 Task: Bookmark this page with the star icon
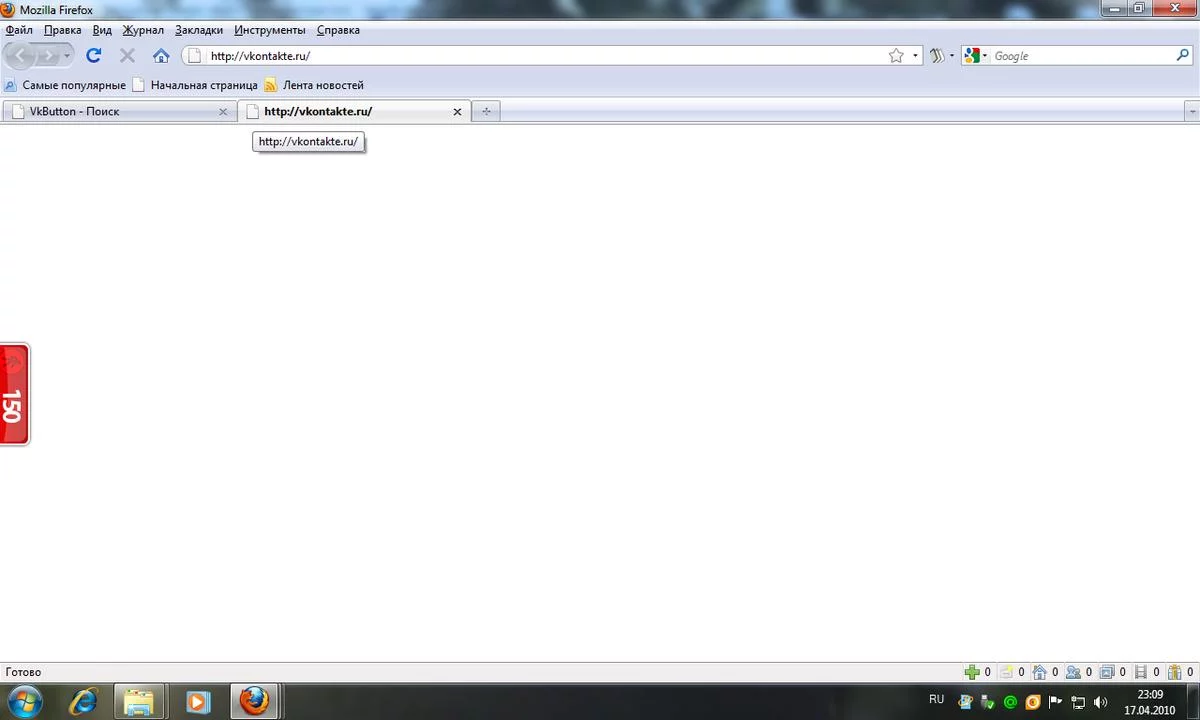click(896, 56)
